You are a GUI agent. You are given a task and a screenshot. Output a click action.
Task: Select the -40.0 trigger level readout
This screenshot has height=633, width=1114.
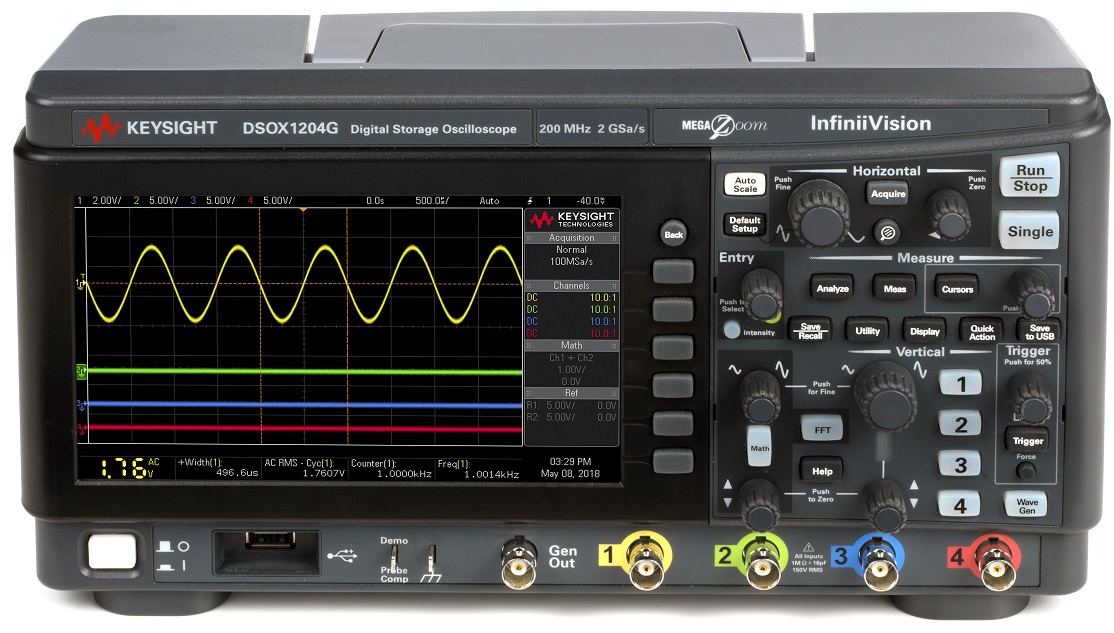[590, 200]
